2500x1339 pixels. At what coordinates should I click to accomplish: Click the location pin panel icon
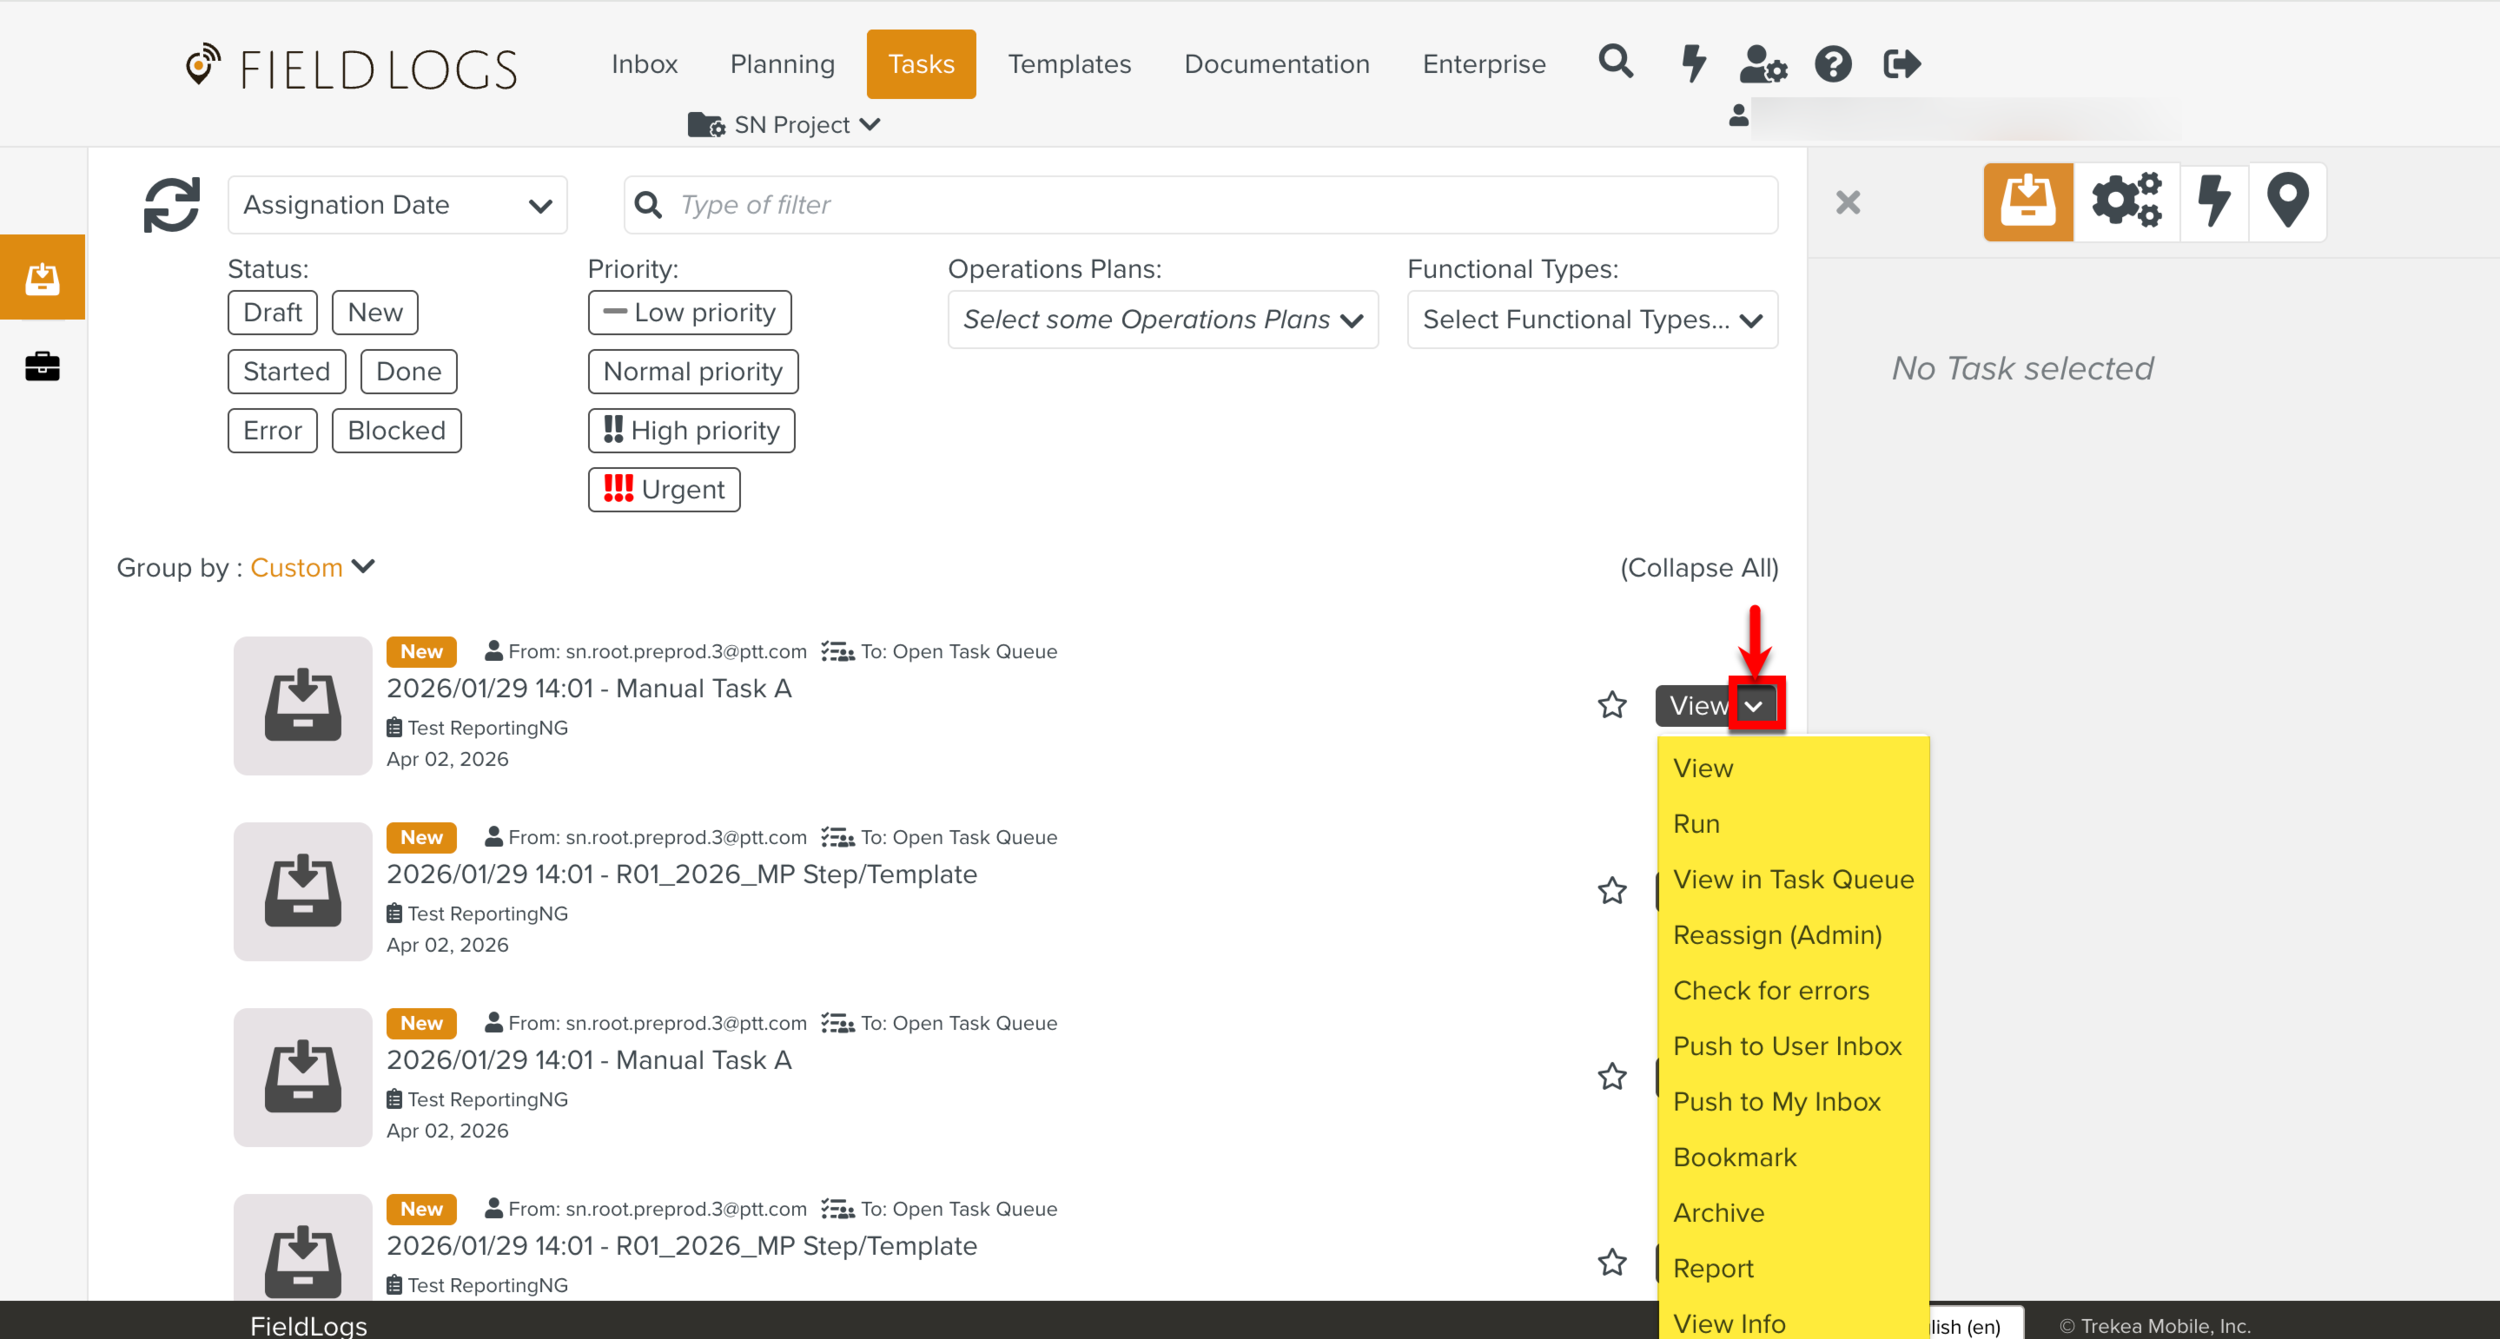pyautogui.click(x=2286, y=202)
